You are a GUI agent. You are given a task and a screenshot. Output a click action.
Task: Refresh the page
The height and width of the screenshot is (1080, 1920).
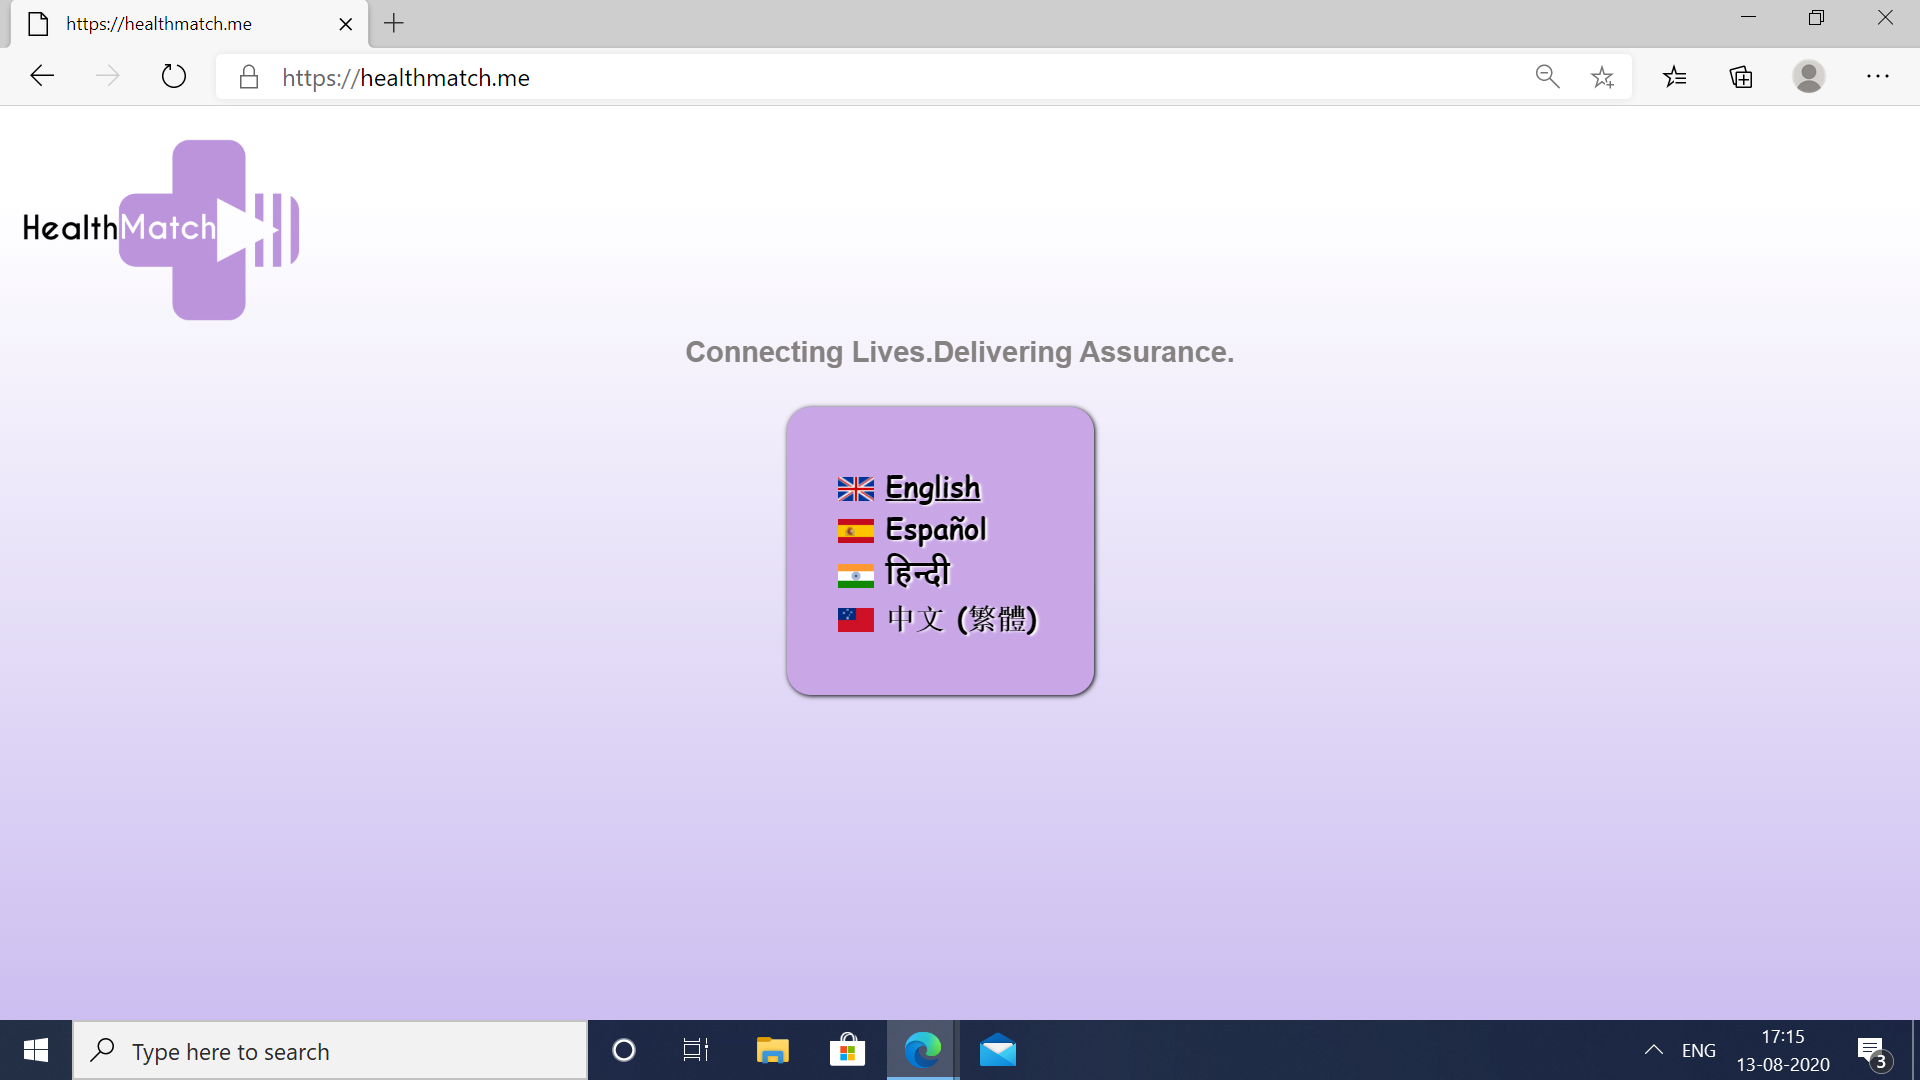tap(174, 77)
